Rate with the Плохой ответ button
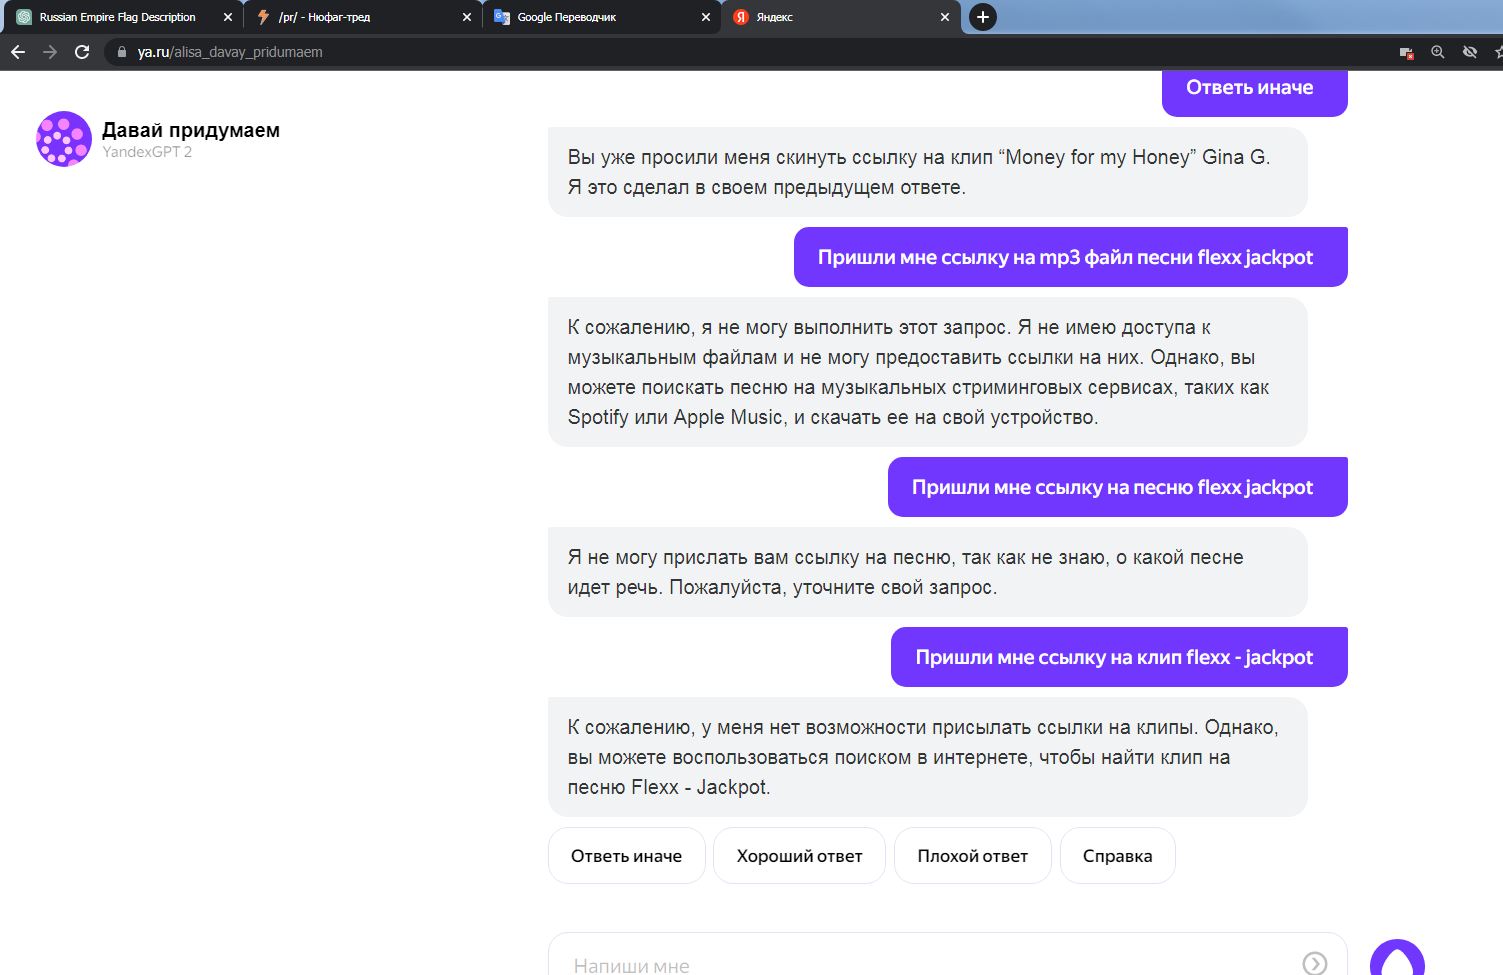Screen dimensions: 1503x975 click(972, 856)
